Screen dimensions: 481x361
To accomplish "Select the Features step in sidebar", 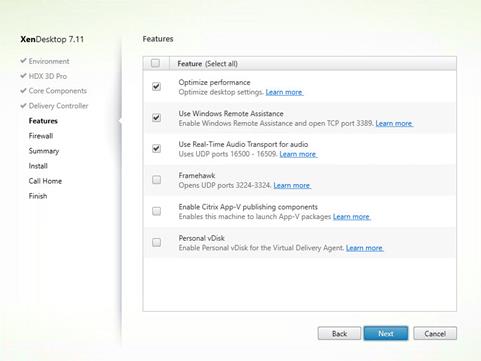I will point(43,121).
